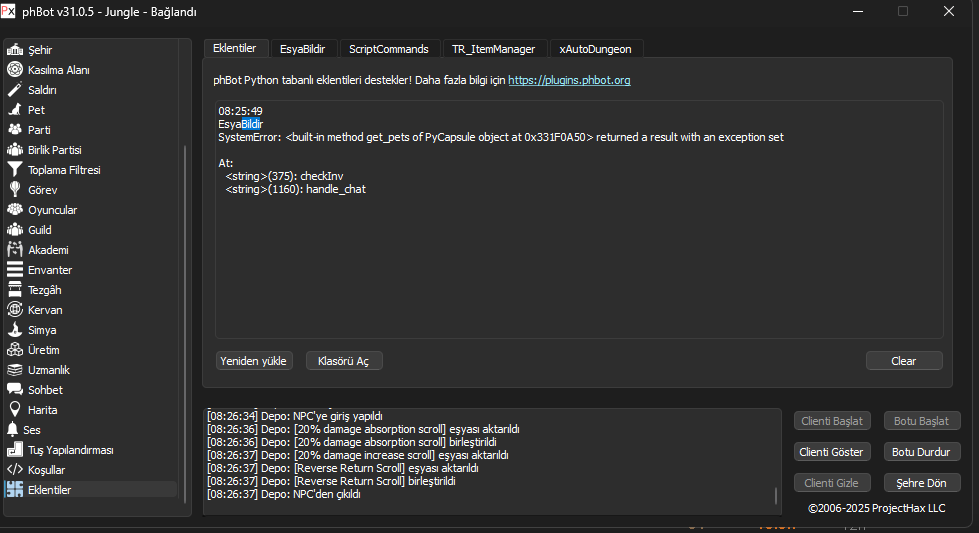This screenshot has width=979, height=533.
Task: Click the Koşullar code icon
Action: click(x=15, y=470)
